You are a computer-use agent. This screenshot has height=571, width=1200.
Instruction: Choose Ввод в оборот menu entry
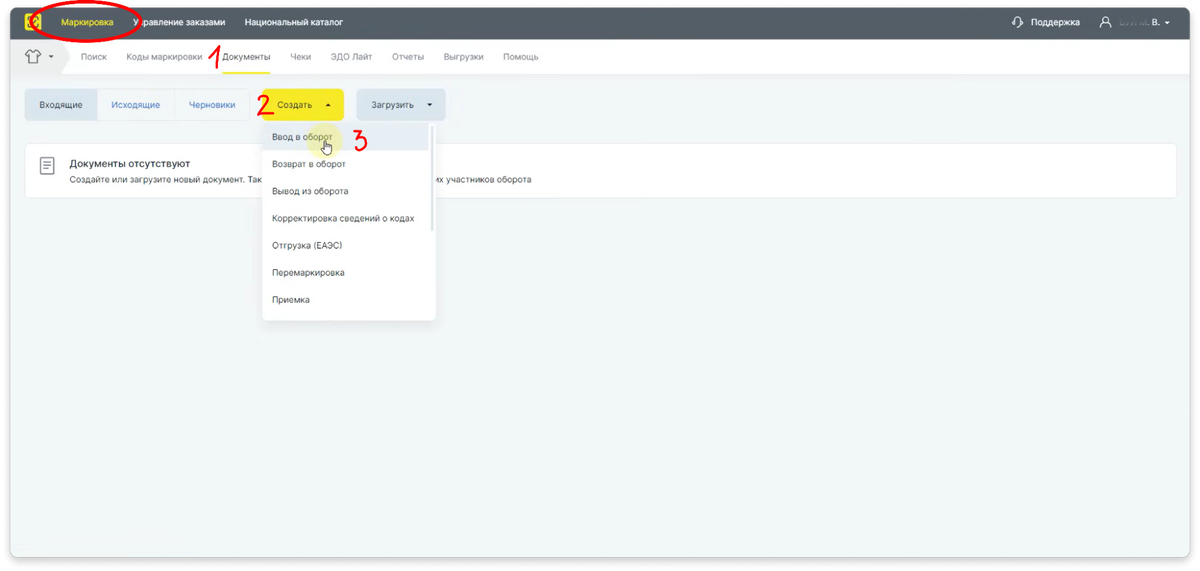[x=345, y=137]
